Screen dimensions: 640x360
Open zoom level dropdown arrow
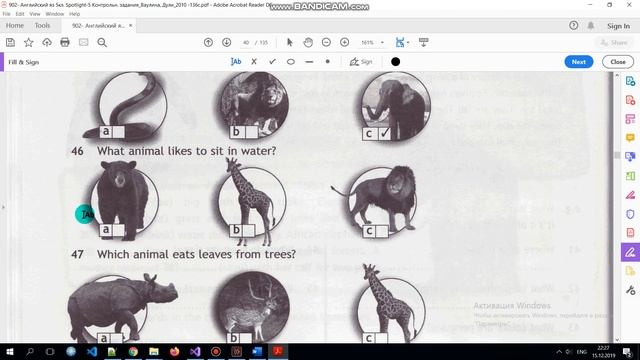[x=382, y=42]
